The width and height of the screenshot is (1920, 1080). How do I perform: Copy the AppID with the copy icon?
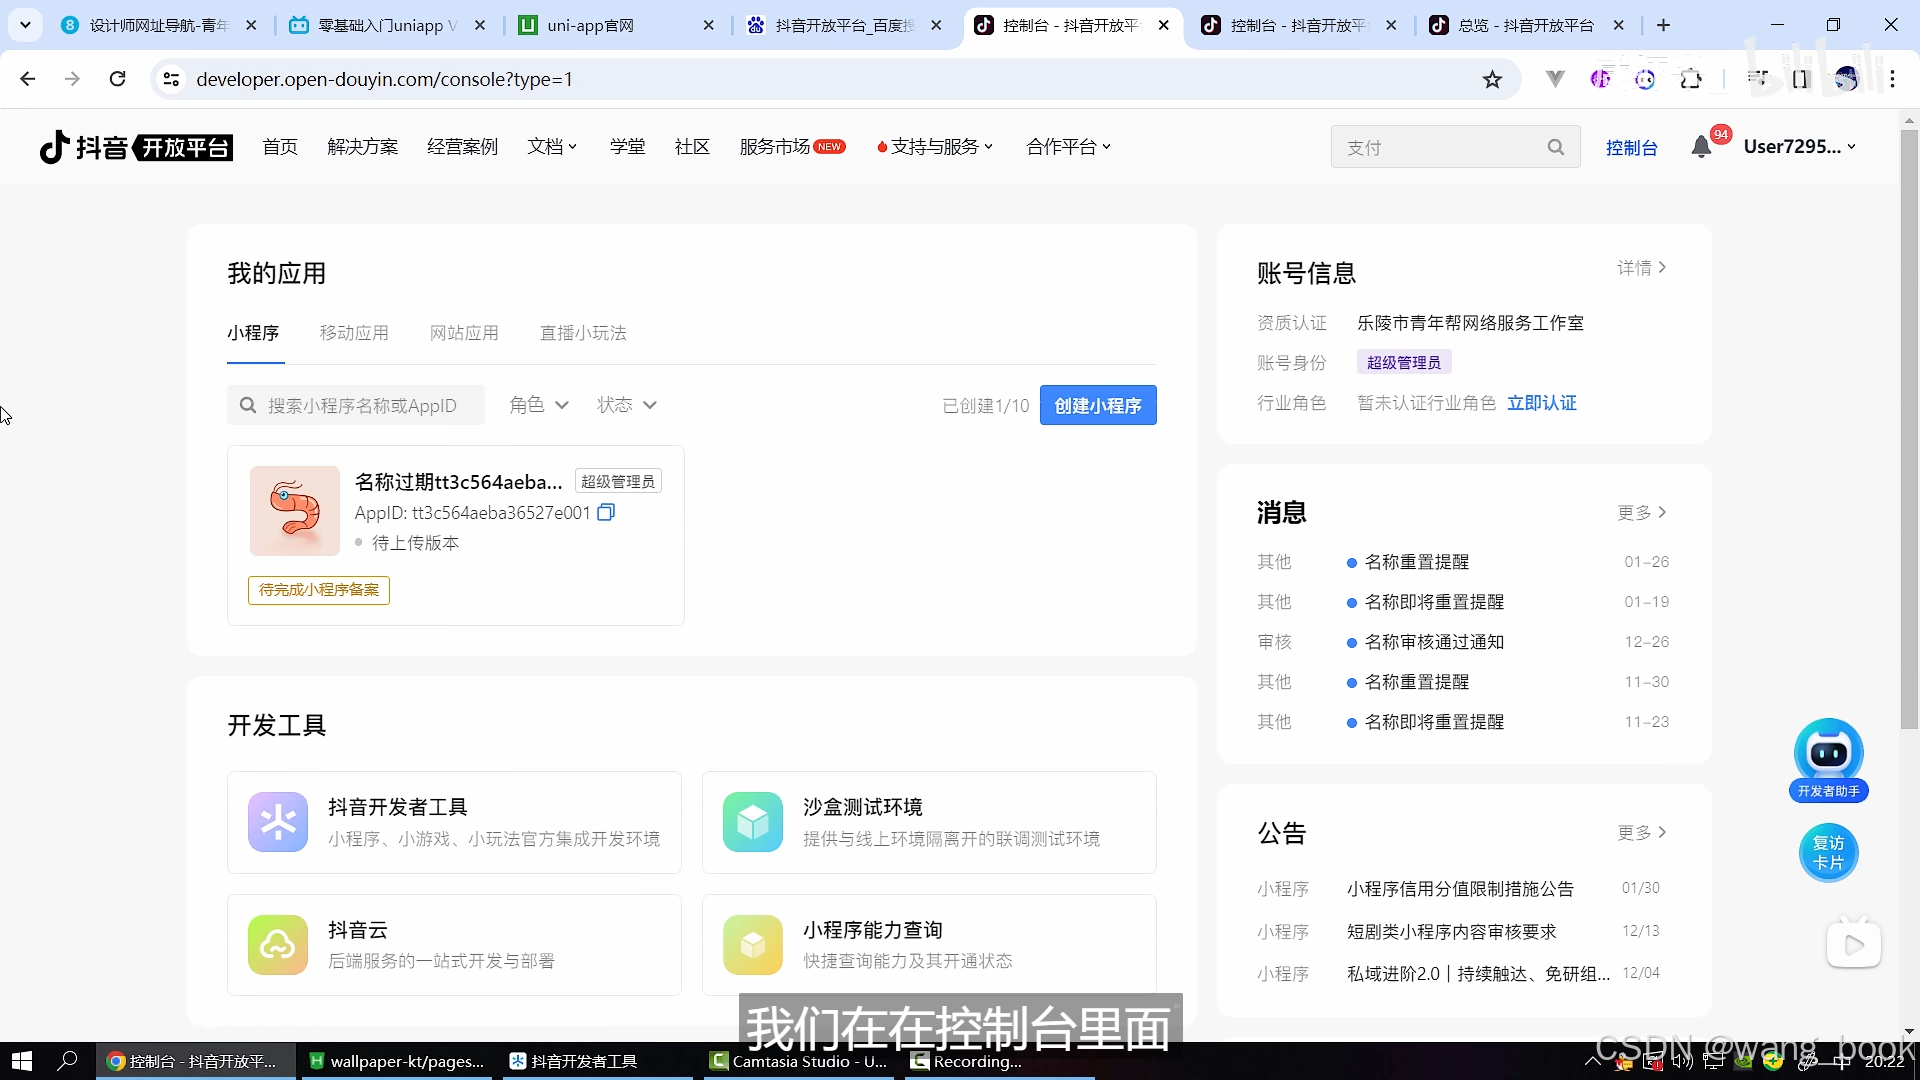click(606, 512)
